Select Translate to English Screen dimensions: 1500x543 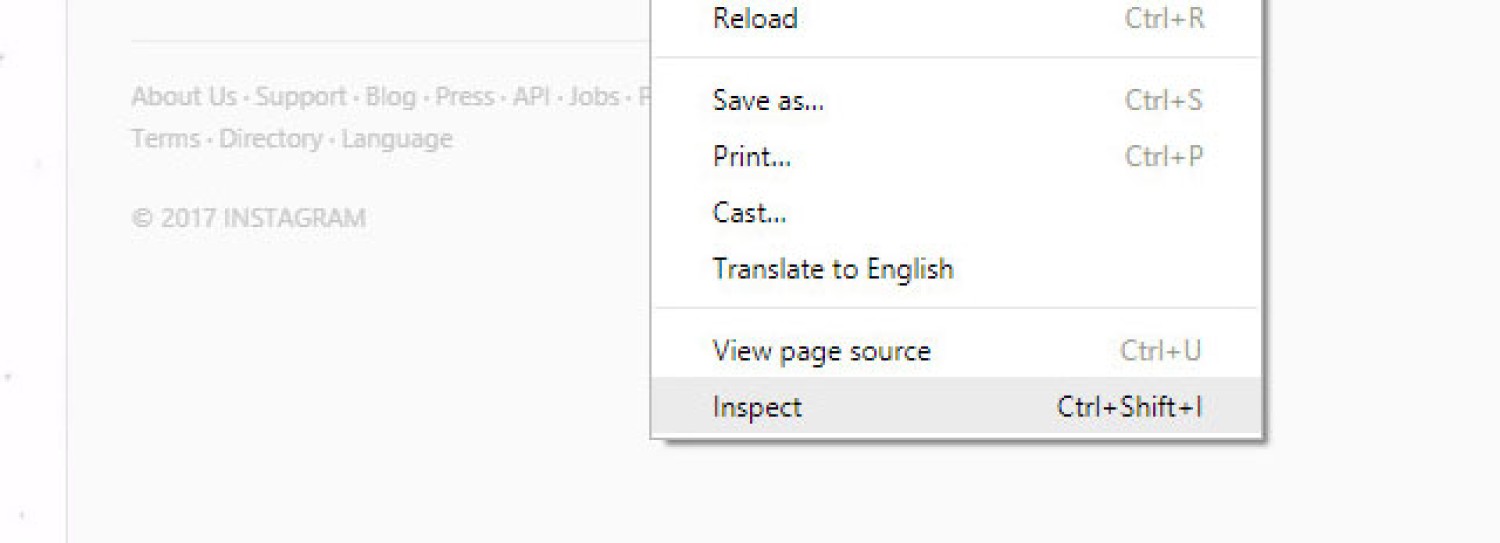[832, 269]
